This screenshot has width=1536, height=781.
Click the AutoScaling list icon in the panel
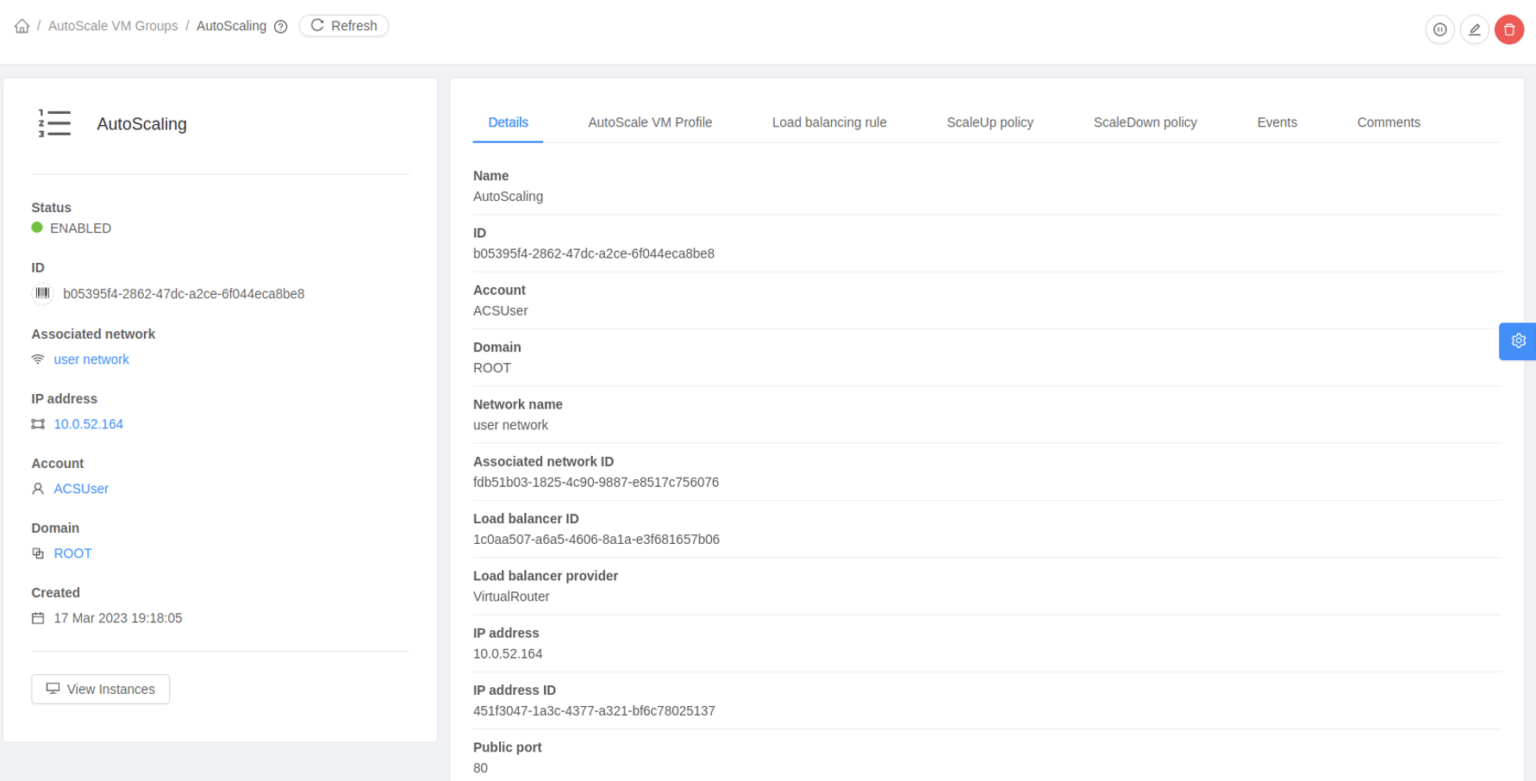[53, 122]
